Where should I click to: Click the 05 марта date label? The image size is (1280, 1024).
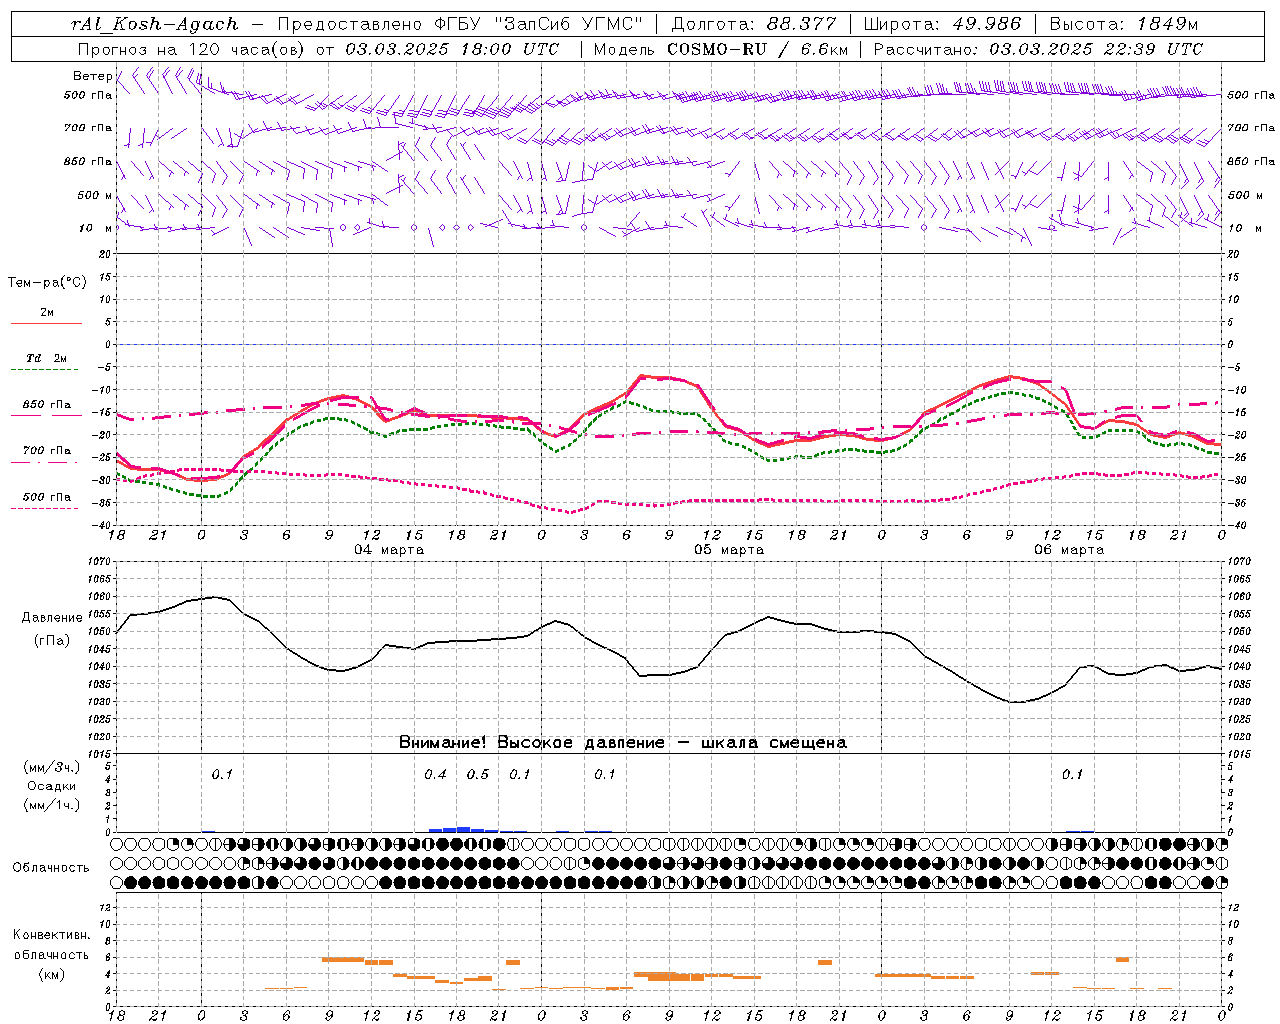729,550
